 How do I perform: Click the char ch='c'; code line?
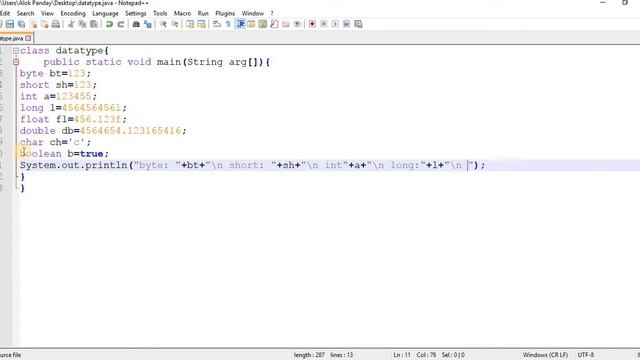pos(55,142)
